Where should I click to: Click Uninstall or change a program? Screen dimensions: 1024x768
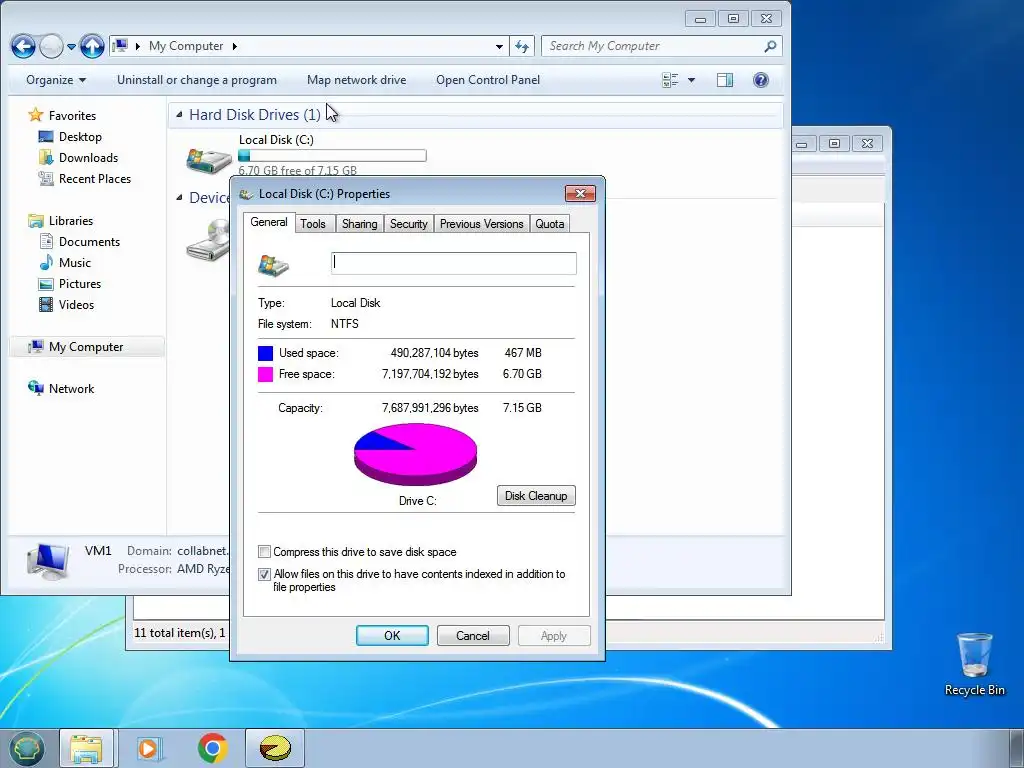click(197, 80)
